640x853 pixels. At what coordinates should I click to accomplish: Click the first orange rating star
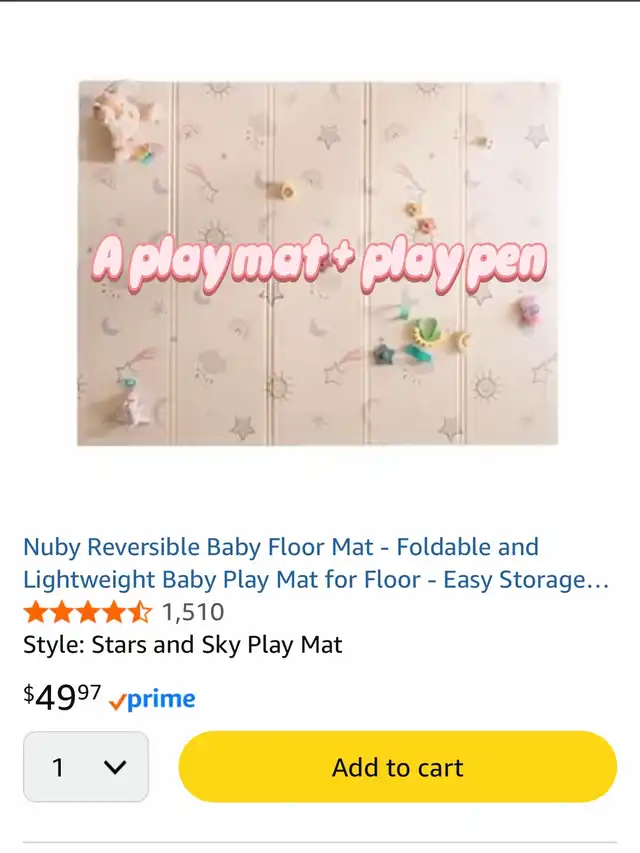[x=35, y=612]
